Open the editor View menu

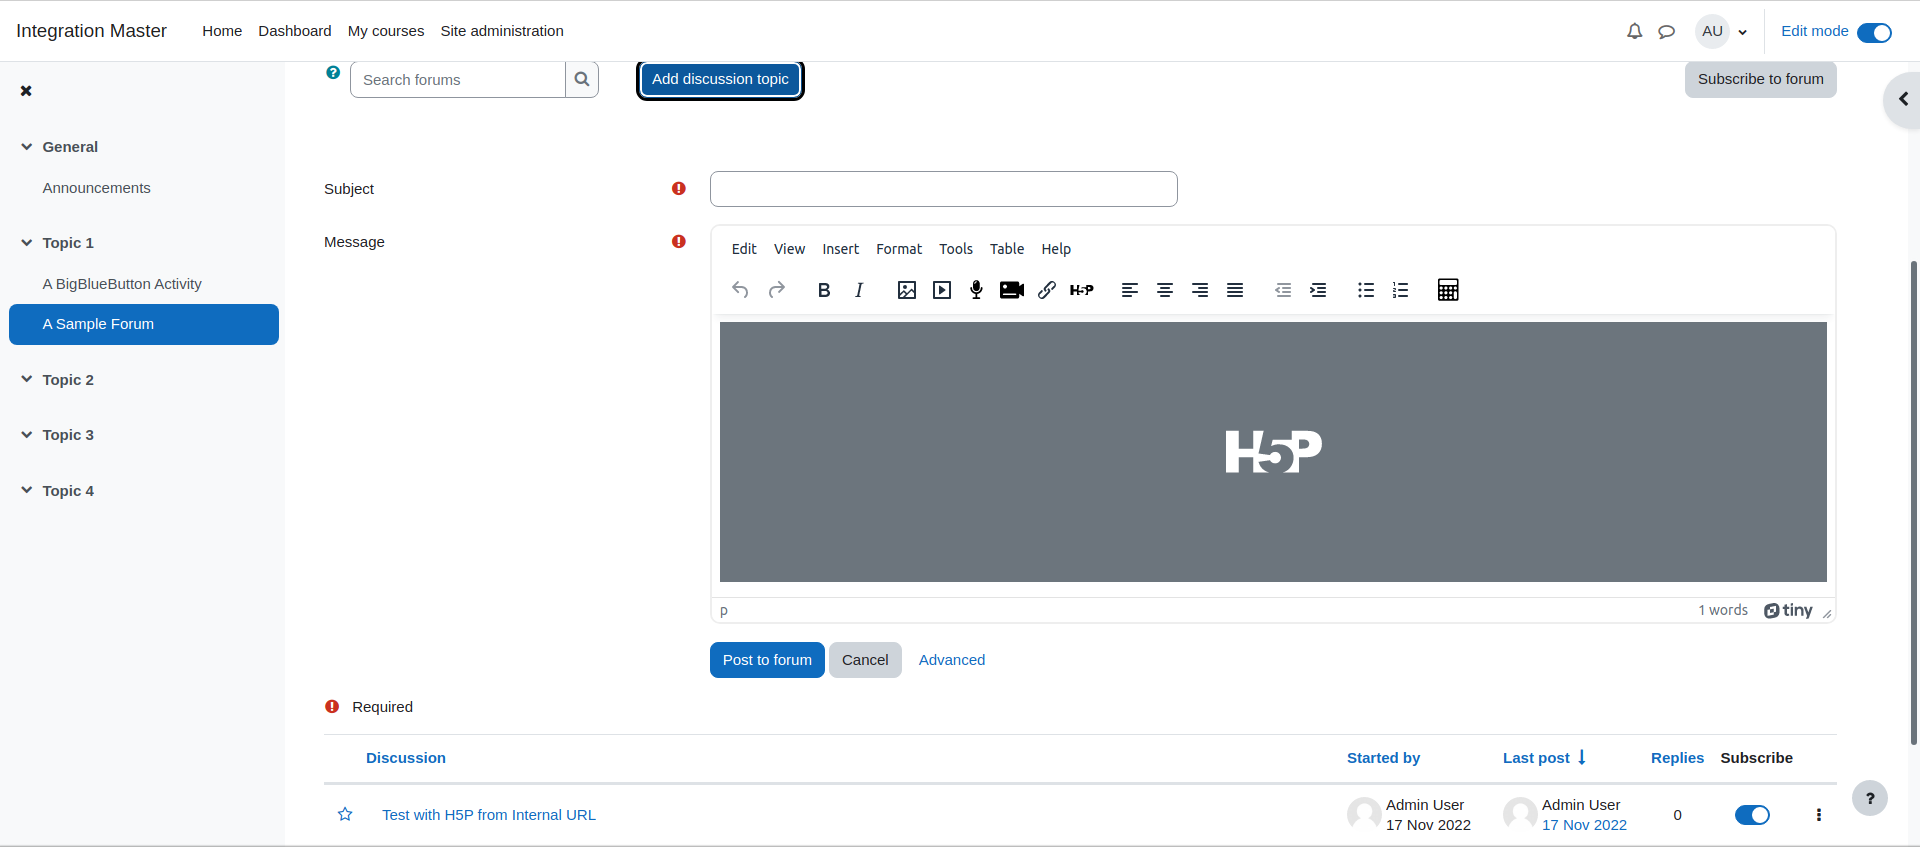coord(789,249)
